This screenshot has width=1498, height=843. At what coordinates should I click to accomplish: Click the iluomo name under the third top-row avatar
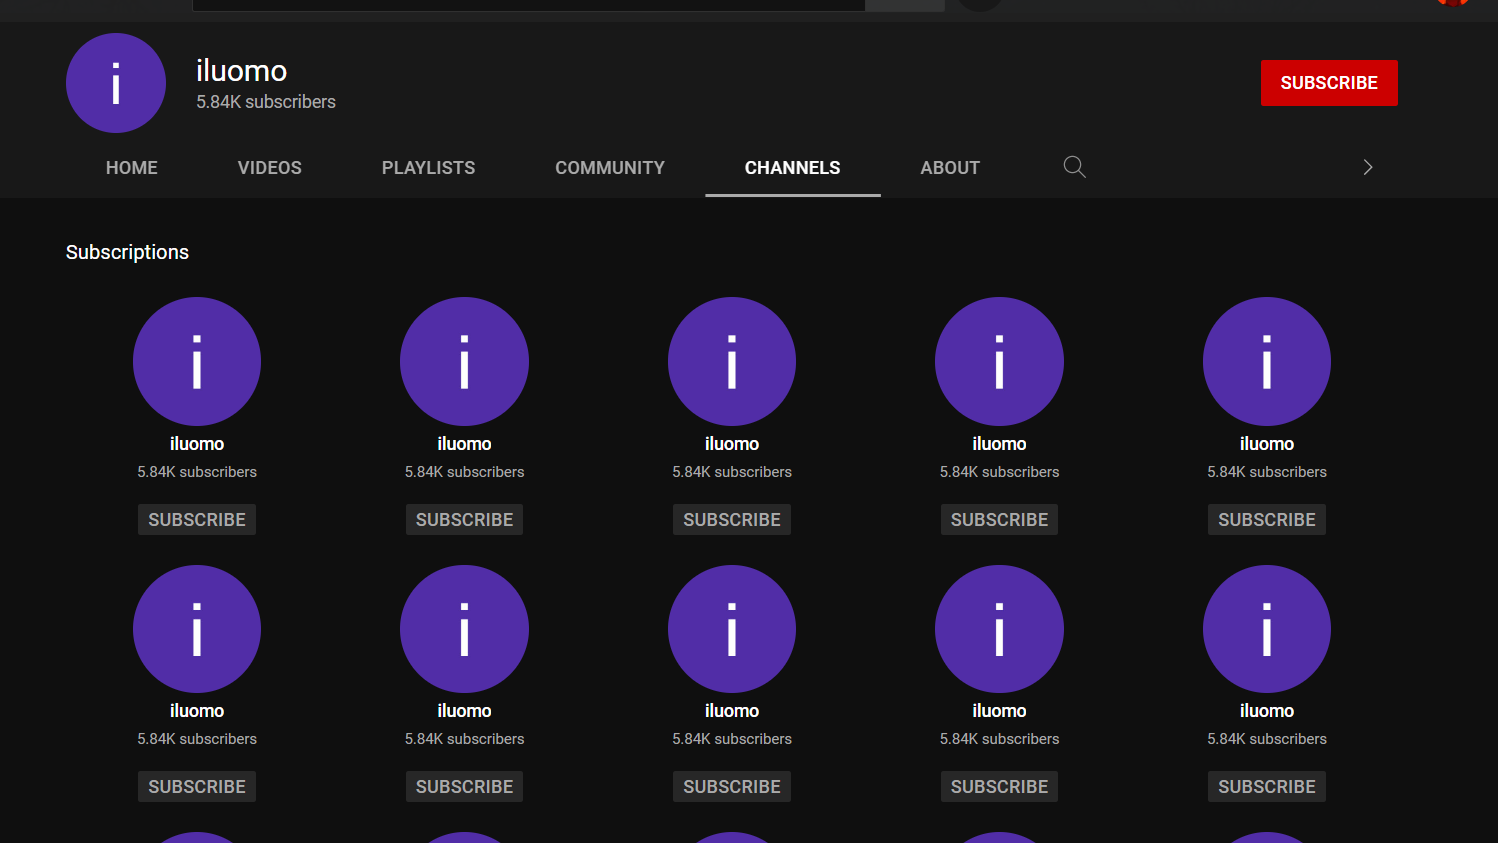(x=732, y=444)
